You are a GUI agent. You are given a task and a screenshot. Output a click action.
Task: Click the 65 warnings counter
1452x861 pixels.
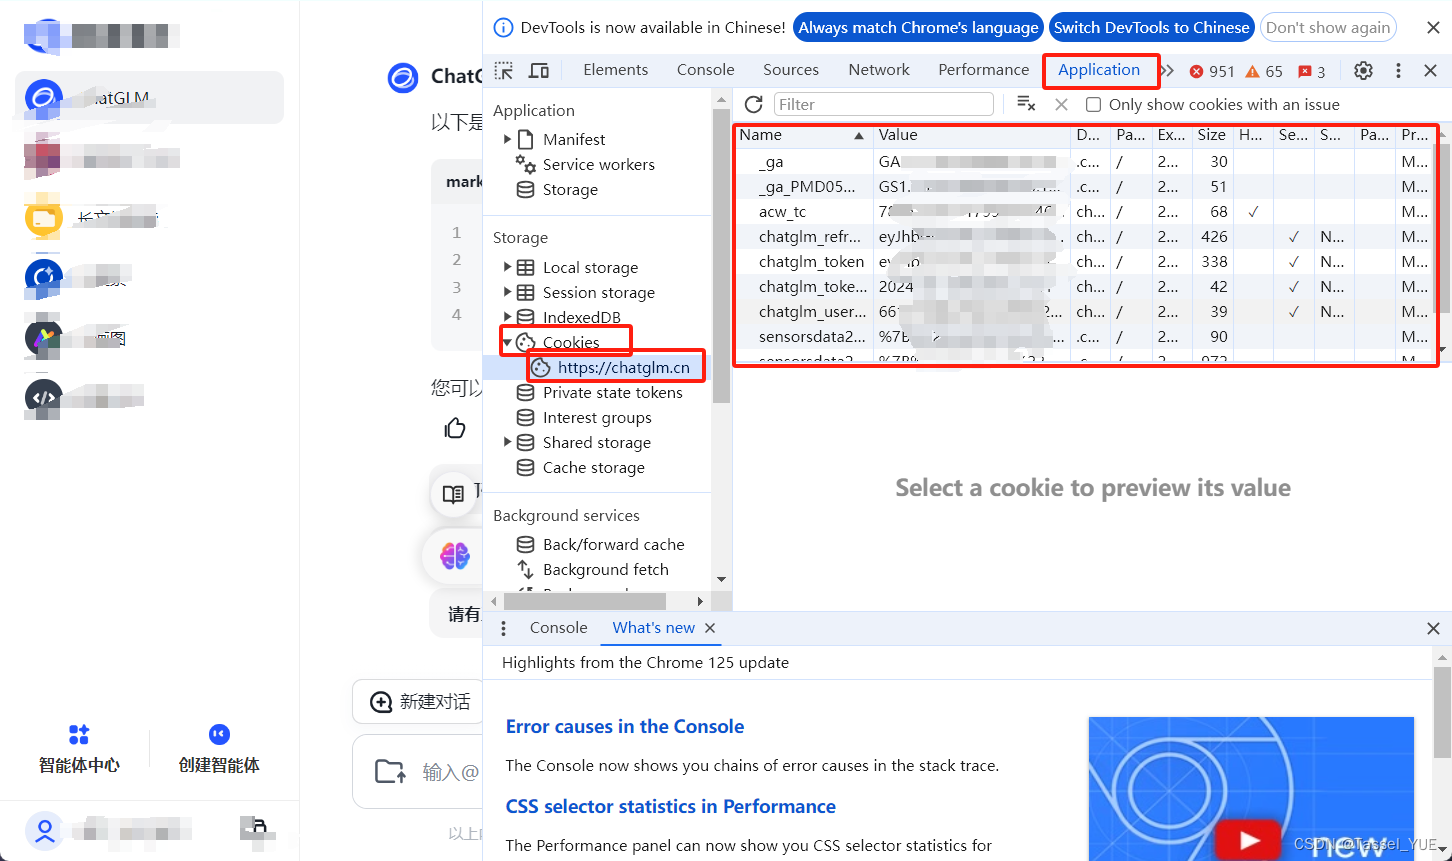pyautogui.click(x=1264, y=71)
